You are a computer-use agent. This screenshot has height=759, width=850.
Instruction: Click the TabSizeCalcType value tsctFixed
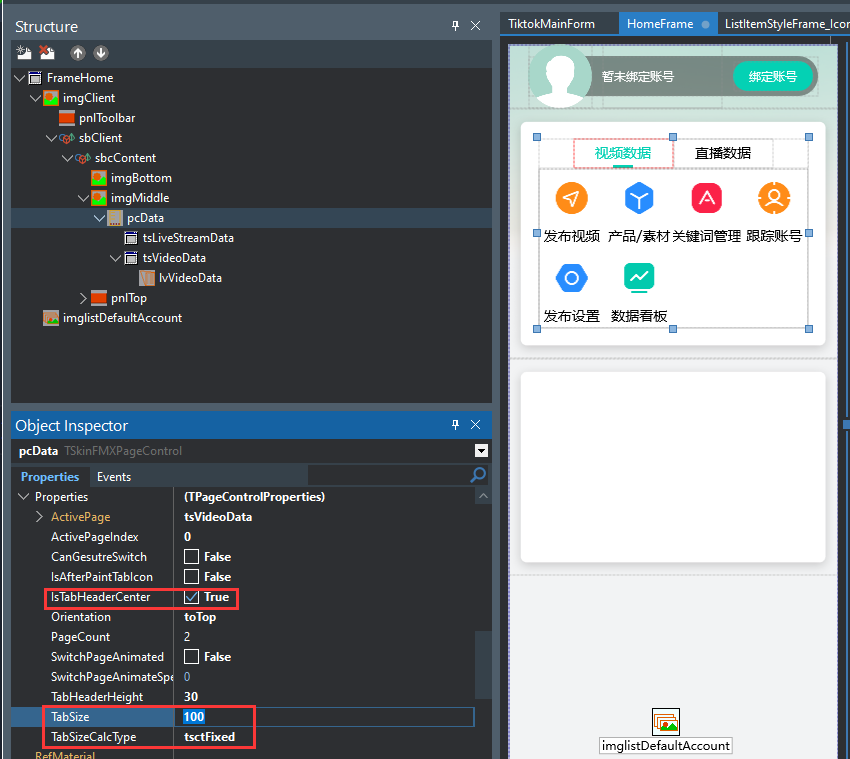209,737
